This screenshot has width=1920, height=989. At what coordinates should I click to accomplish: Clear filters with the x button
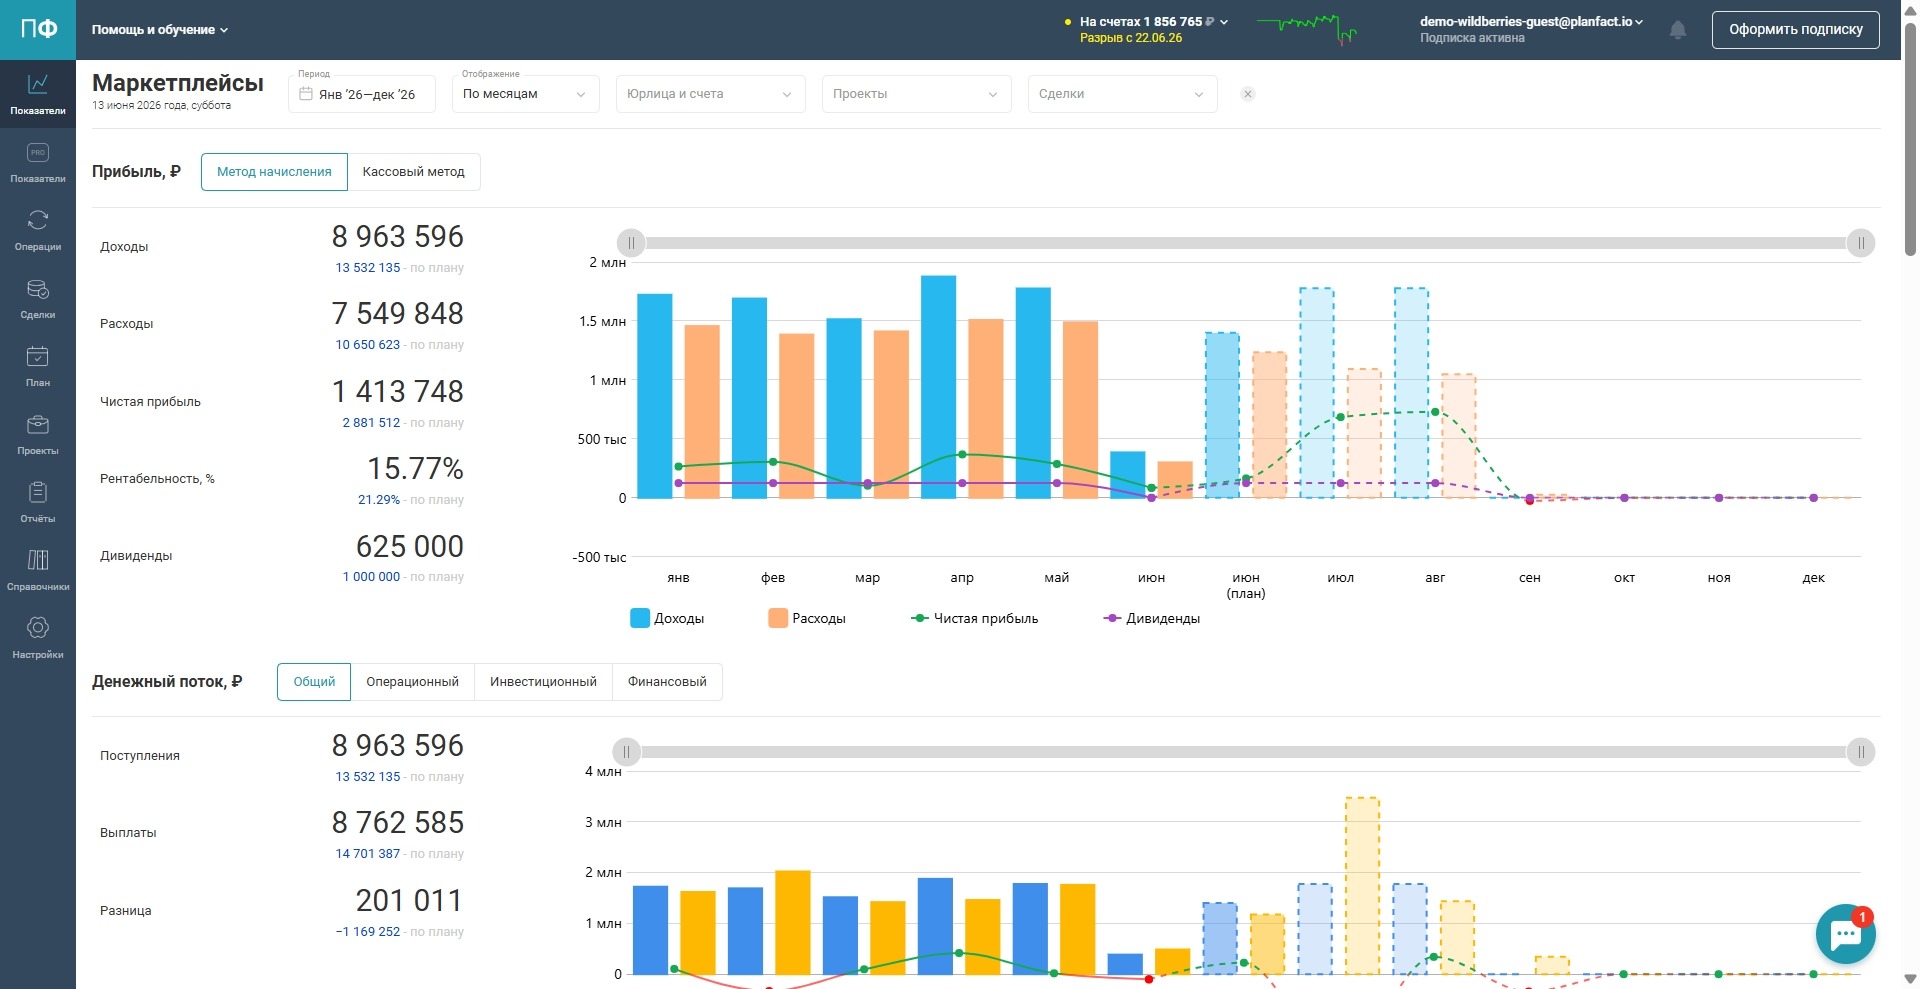coord(1248,94)
